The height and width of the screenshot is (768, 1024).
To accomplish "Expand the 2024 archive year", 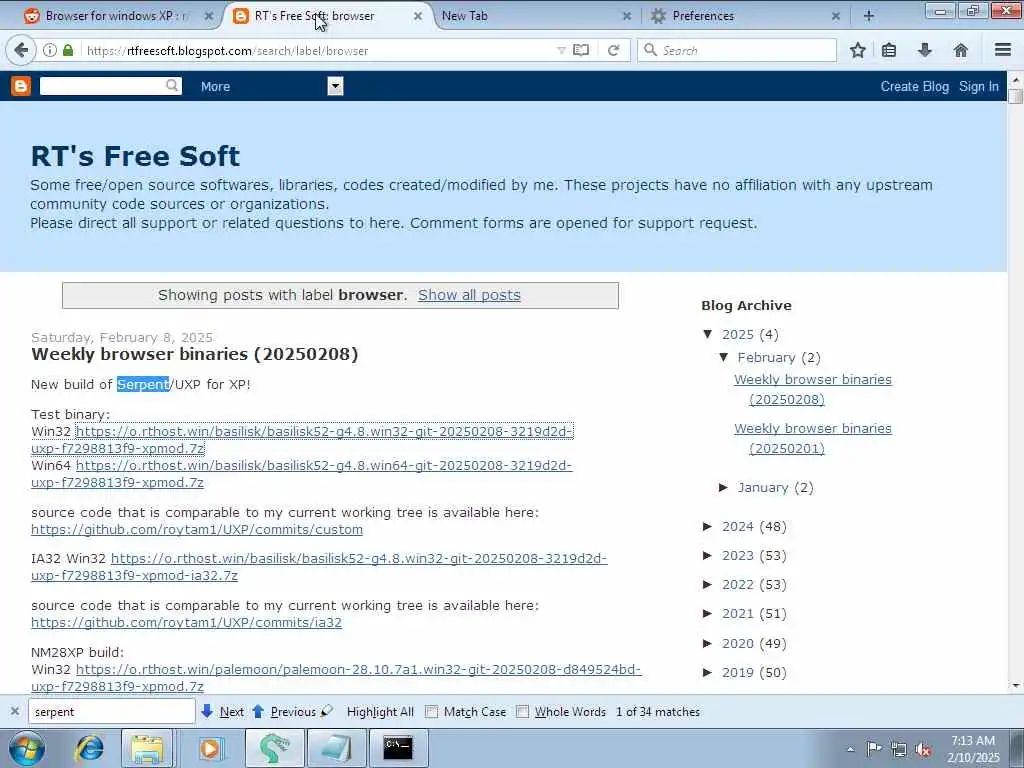I will pyautogui.click(x=707, y=526).
